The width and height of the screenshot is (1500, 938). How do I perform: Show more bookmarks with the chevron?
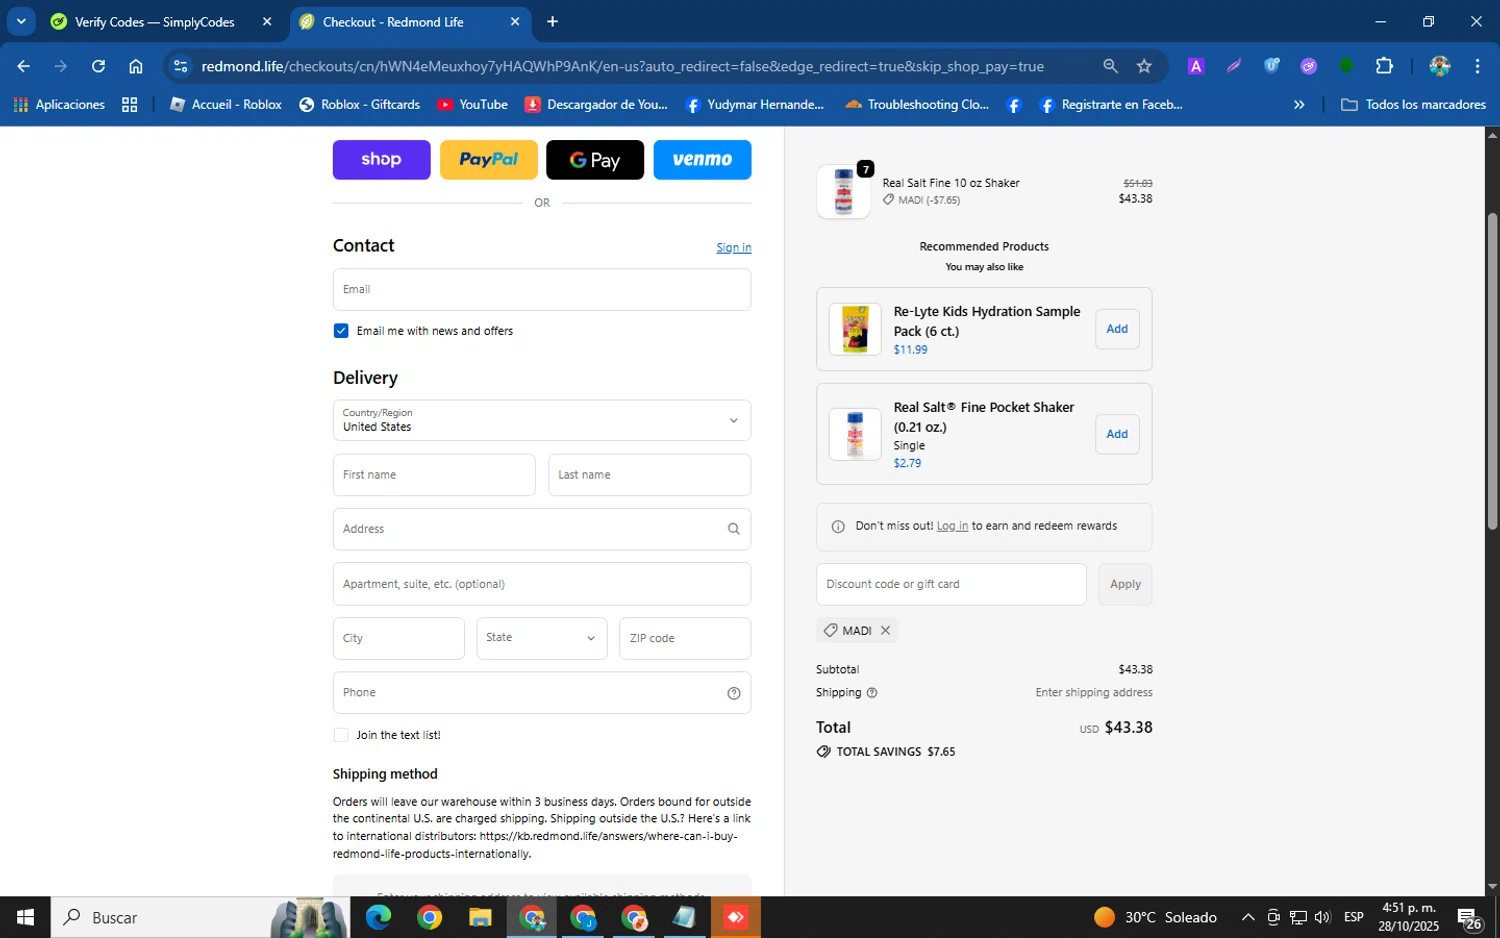pyautogui.click(x=1299, y=104)
